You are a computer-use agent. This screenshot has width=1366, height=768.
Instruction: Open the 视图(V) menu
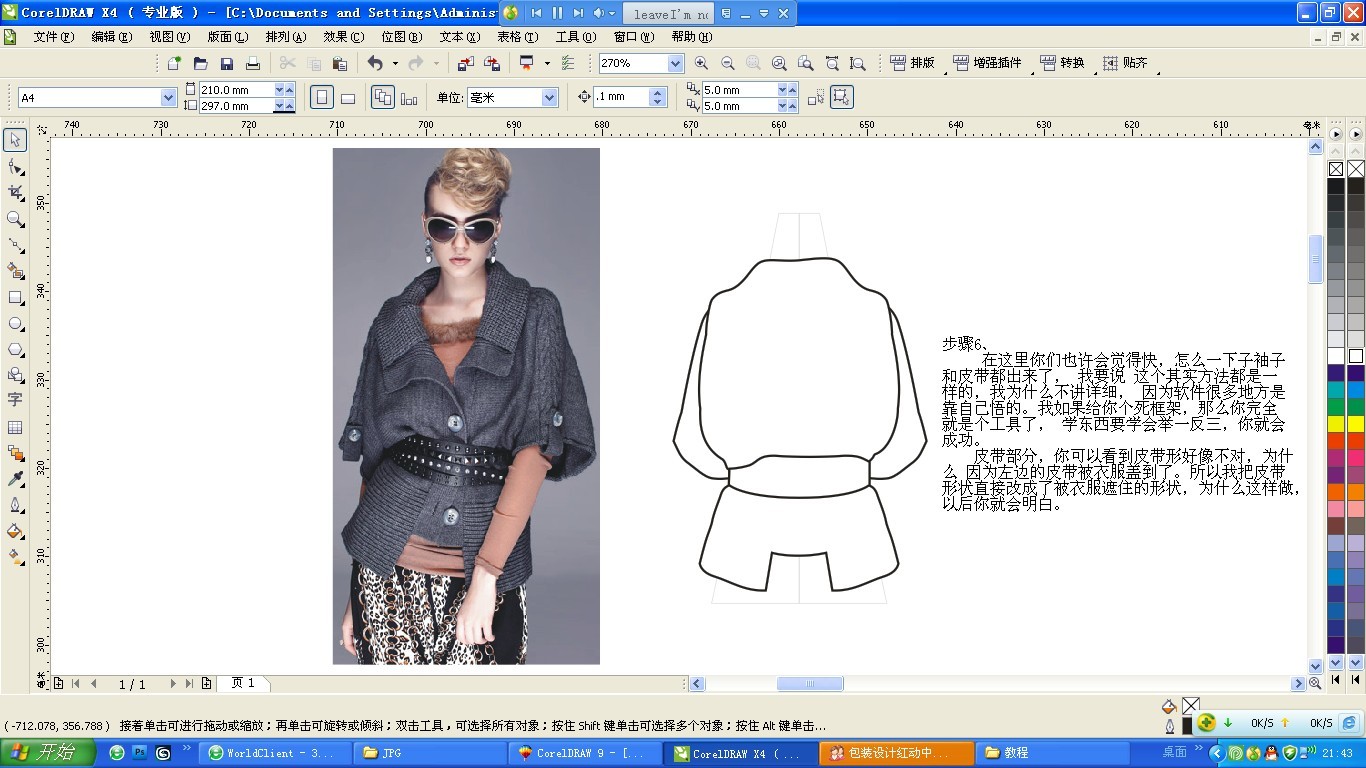click(170, 36)
